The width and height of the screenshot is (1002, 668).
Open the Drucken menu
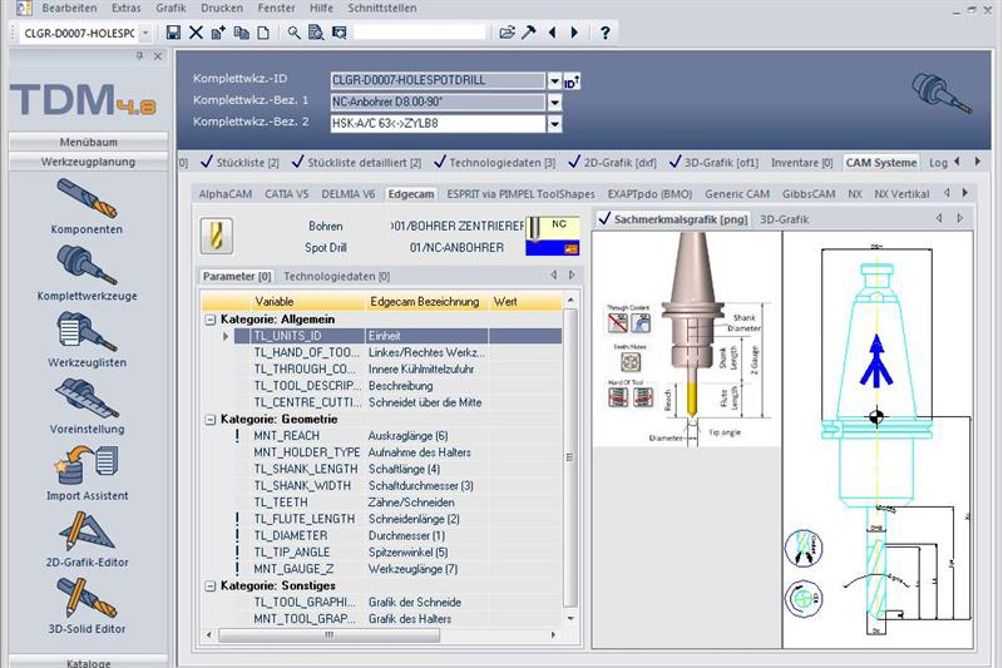[x=222, y=8]
